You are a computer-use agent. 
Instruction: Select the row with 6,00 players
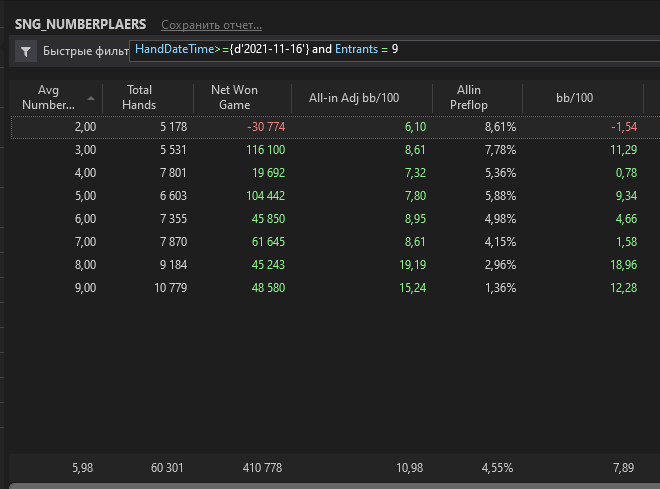point(335,219)
